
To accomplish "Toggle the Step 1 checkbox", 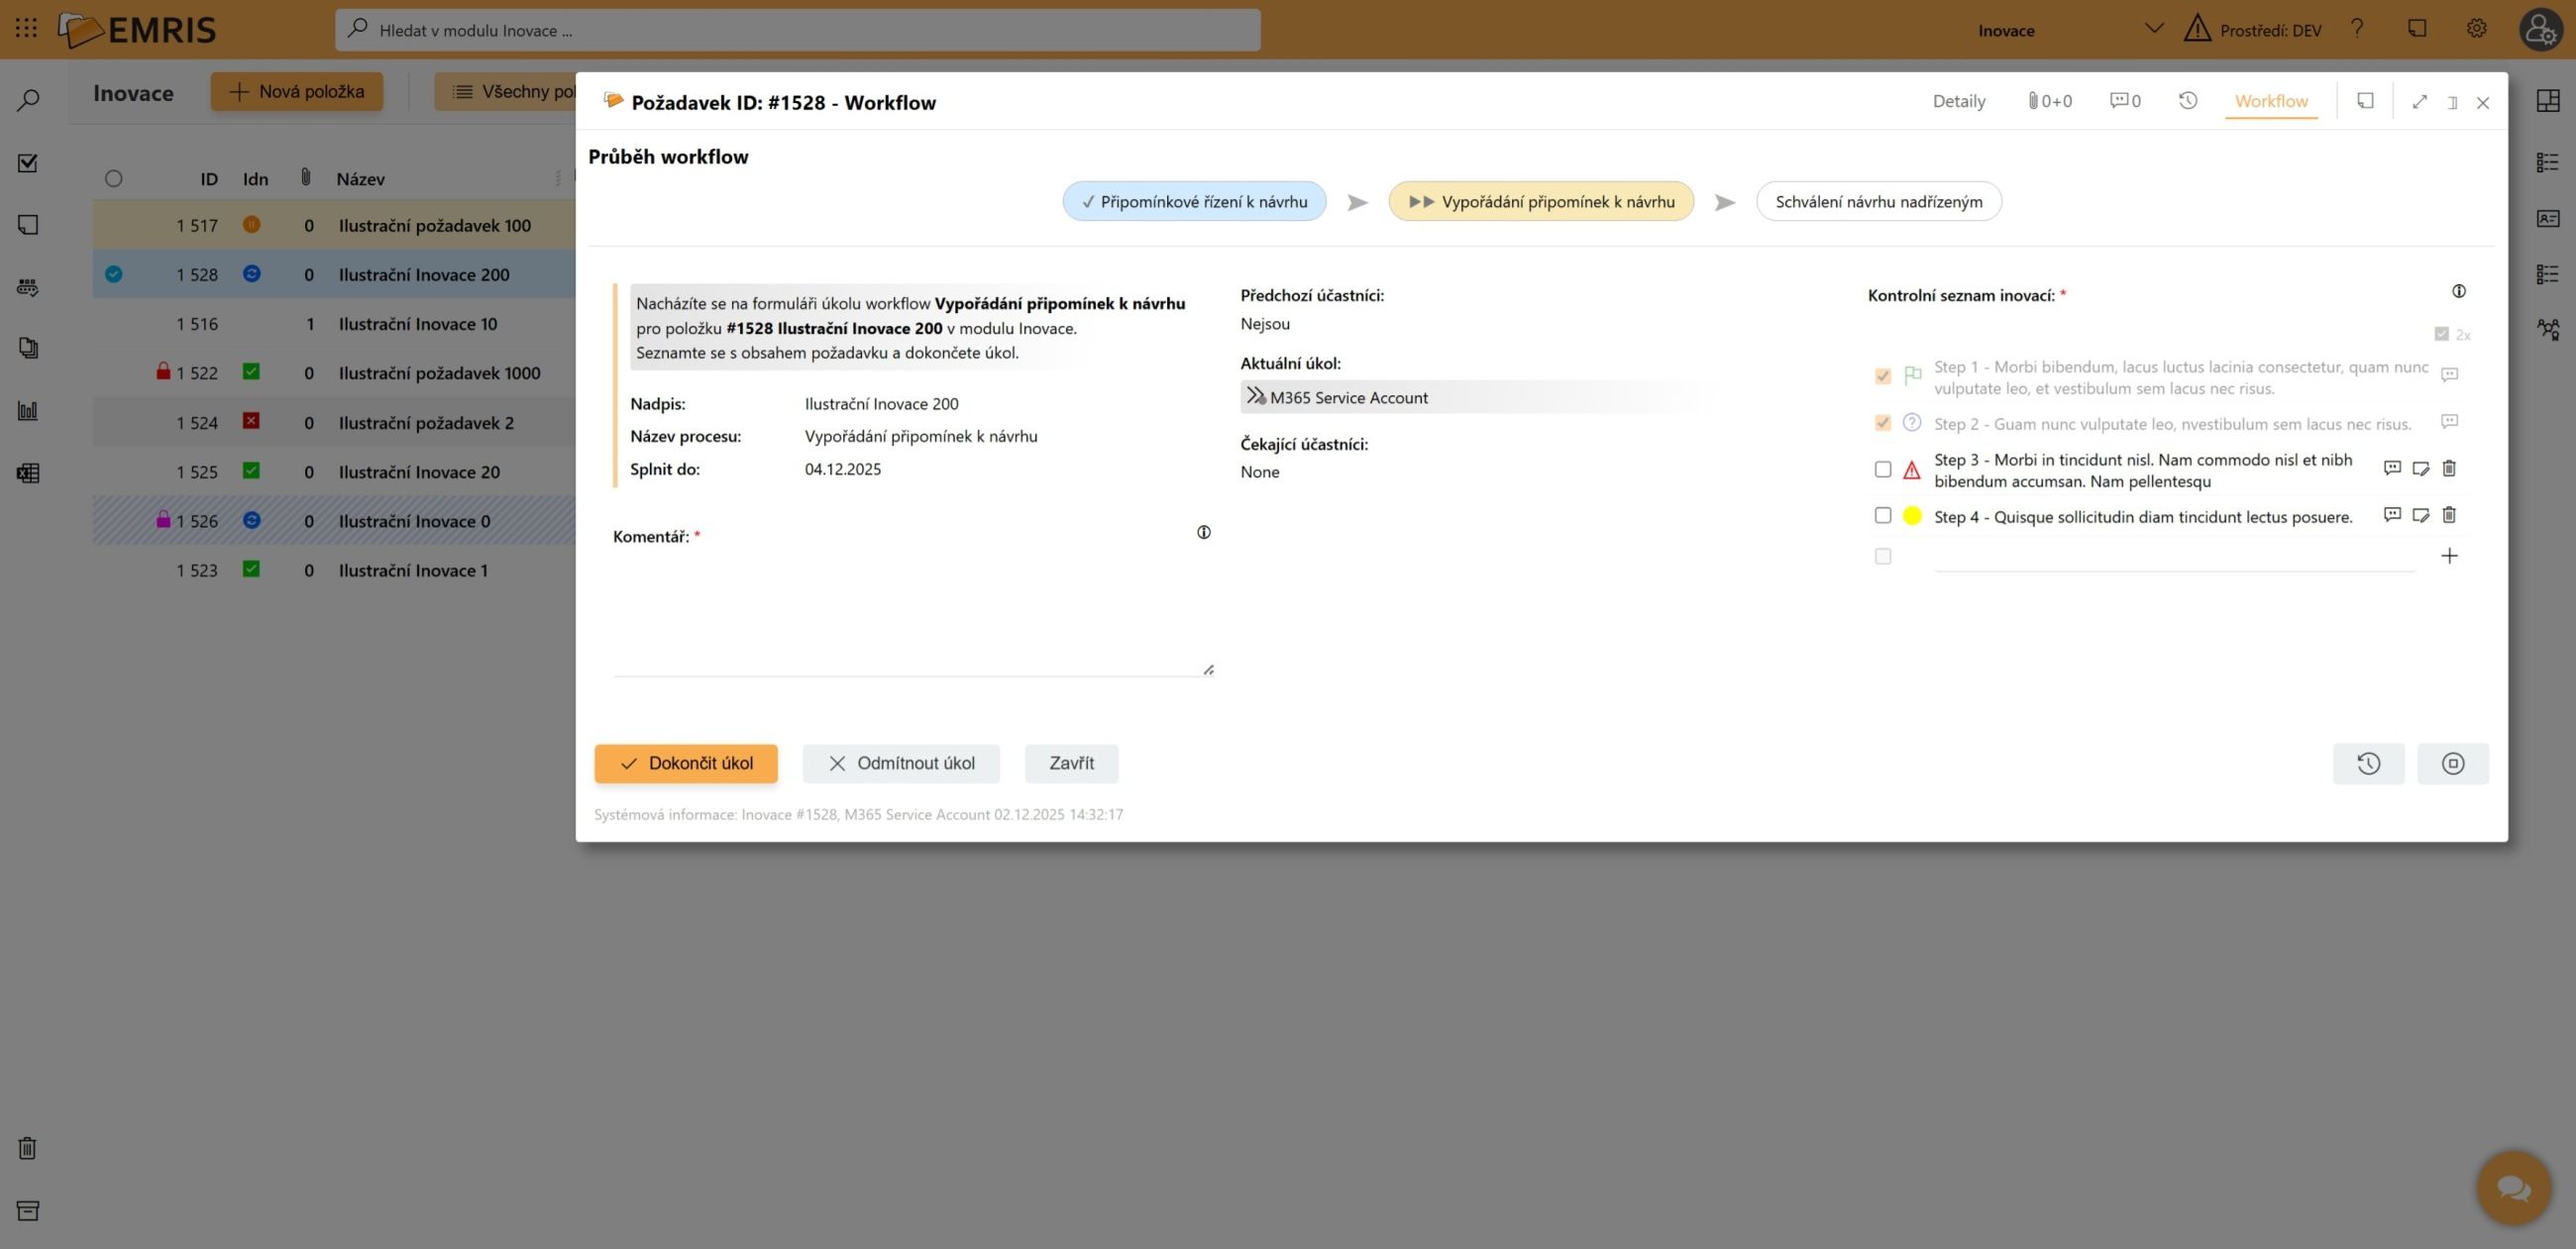I will [x=1882, y=376].
